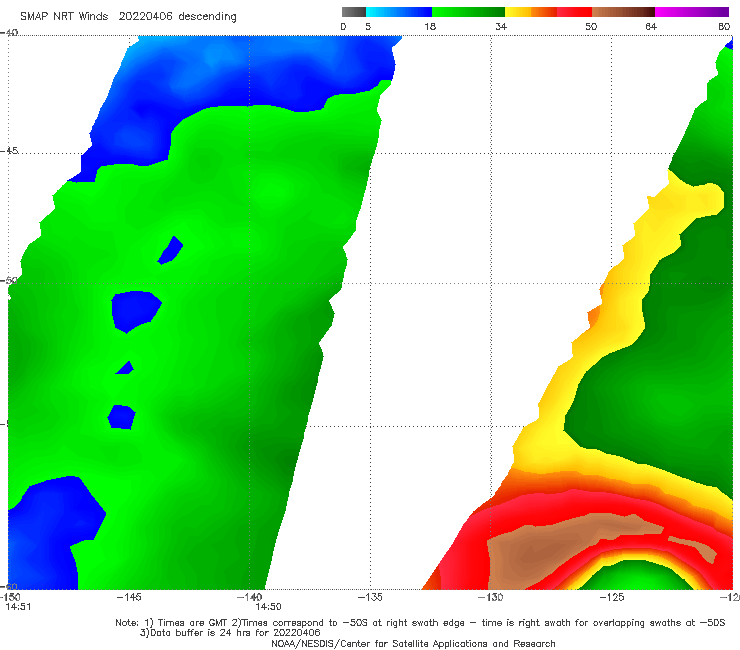This screenshot has width=740, height=650.
Task: Click the 'Data buffer is 24 hrs' note
Action: click(x=230, y=633)
